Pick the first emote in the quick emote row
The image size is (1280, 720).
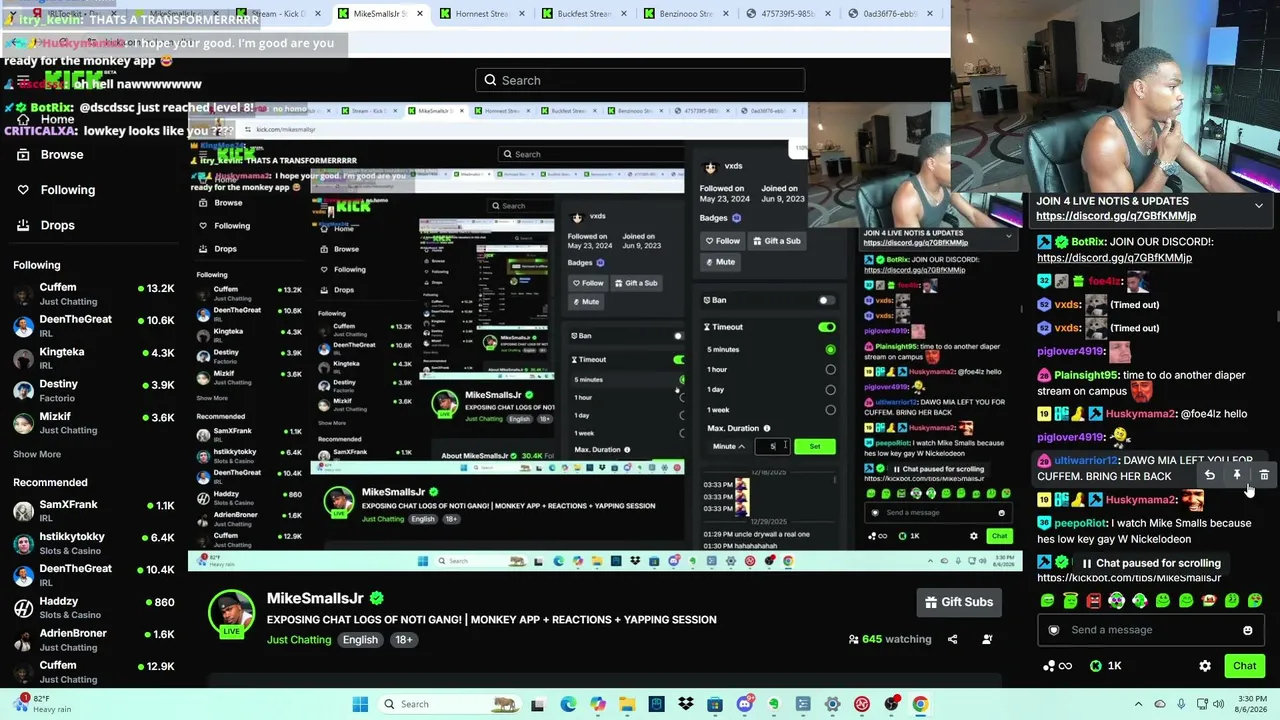tap(1047, 601)
